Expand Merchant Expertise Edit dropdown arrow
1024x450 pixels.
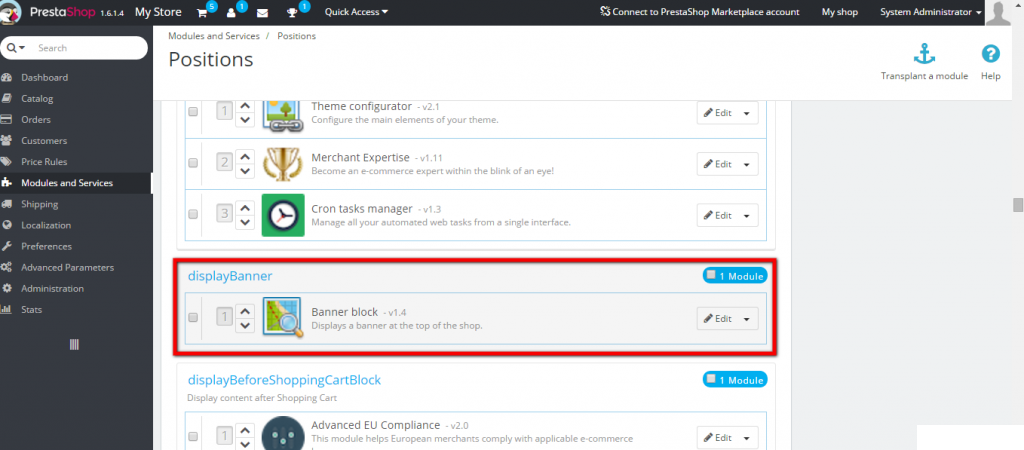(747, 164)
